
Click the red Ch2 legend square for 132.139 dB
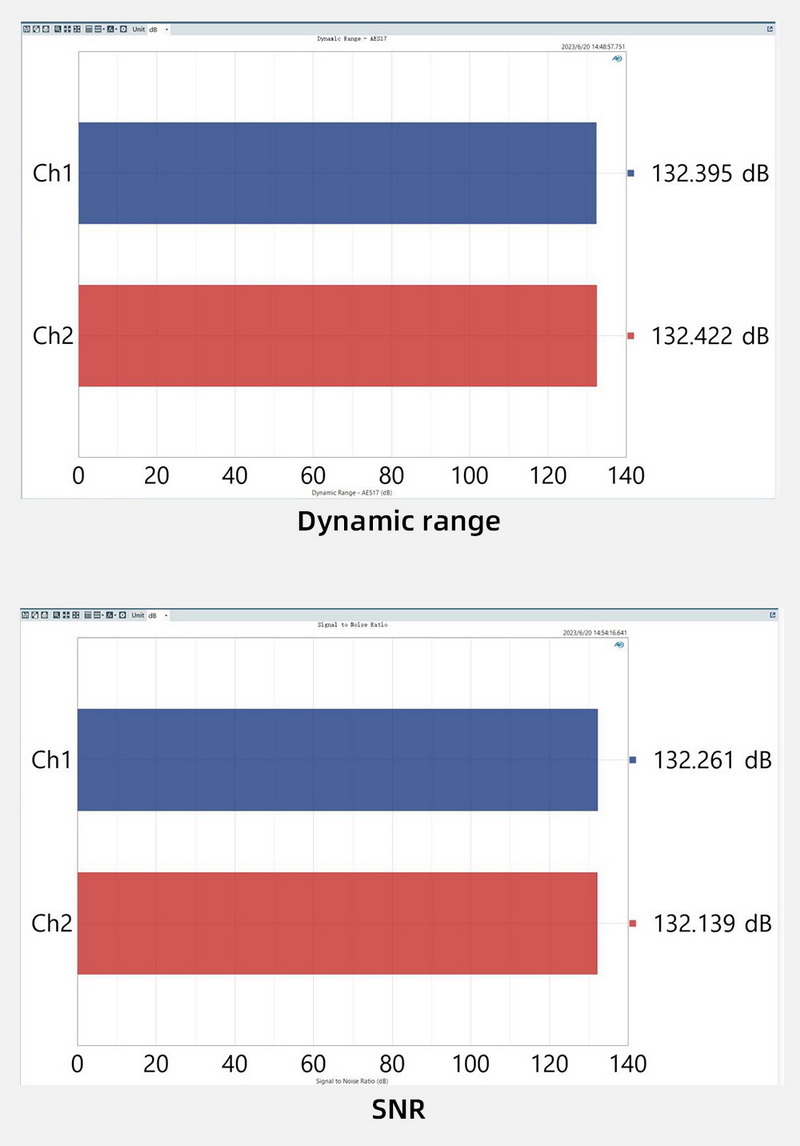coord(632,923)
